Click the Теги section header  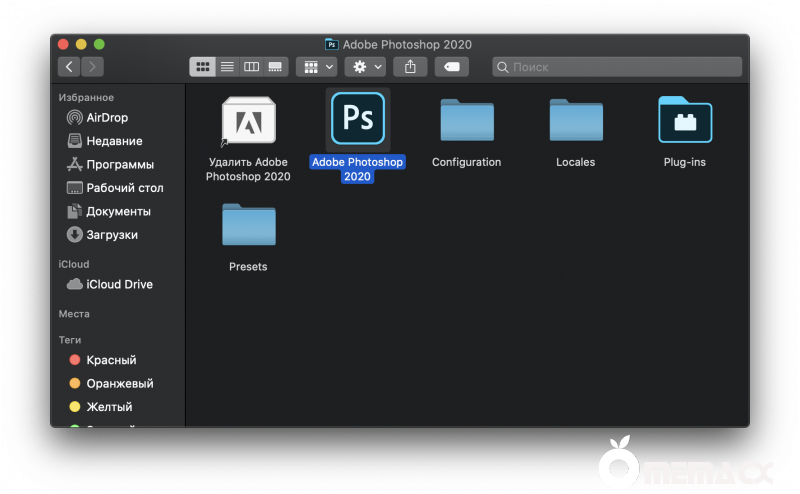[x=70, y=340]
